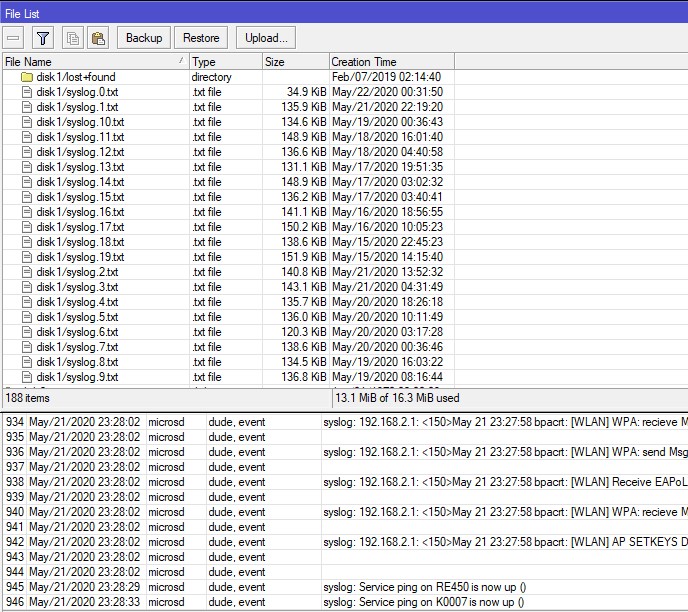Click creation time May/22/2020 00:31:50
688x612 pixels.
point(387,92)
